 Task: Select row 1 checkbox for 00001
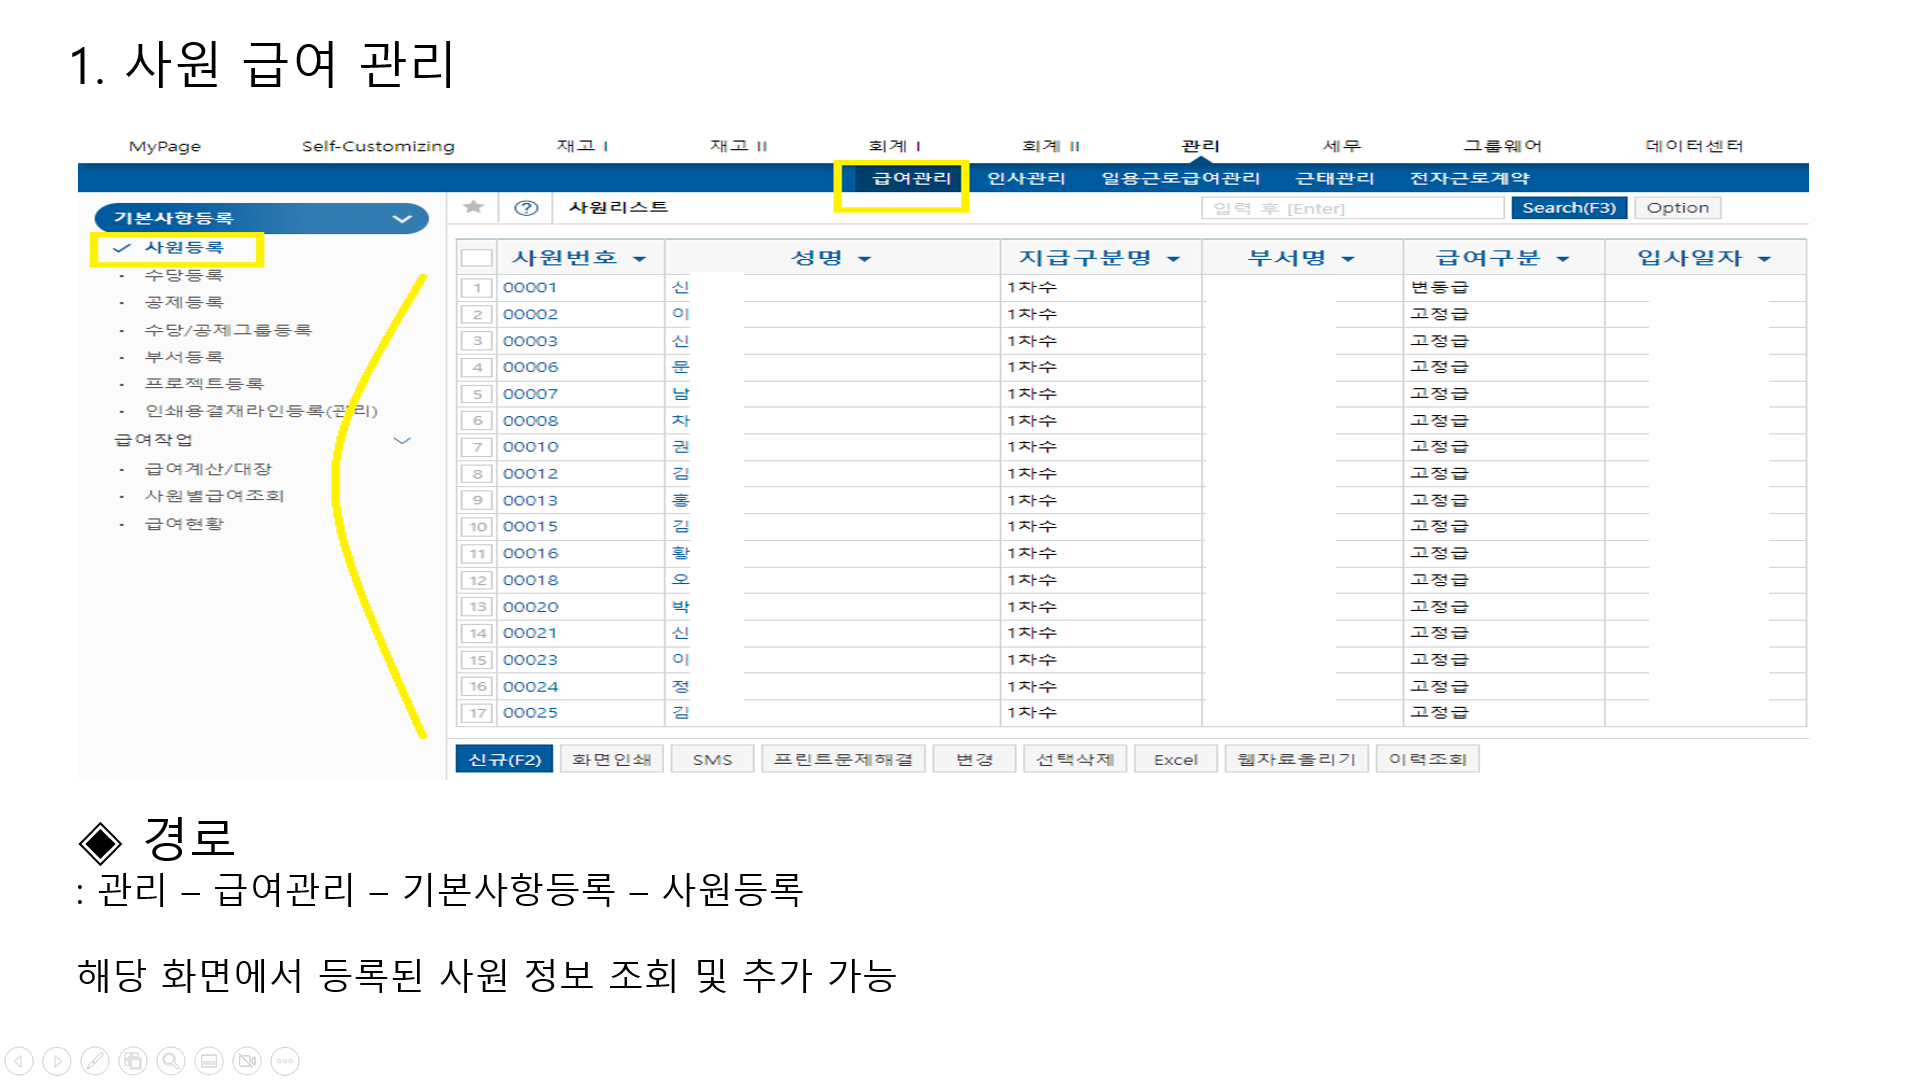pos(477,288)
